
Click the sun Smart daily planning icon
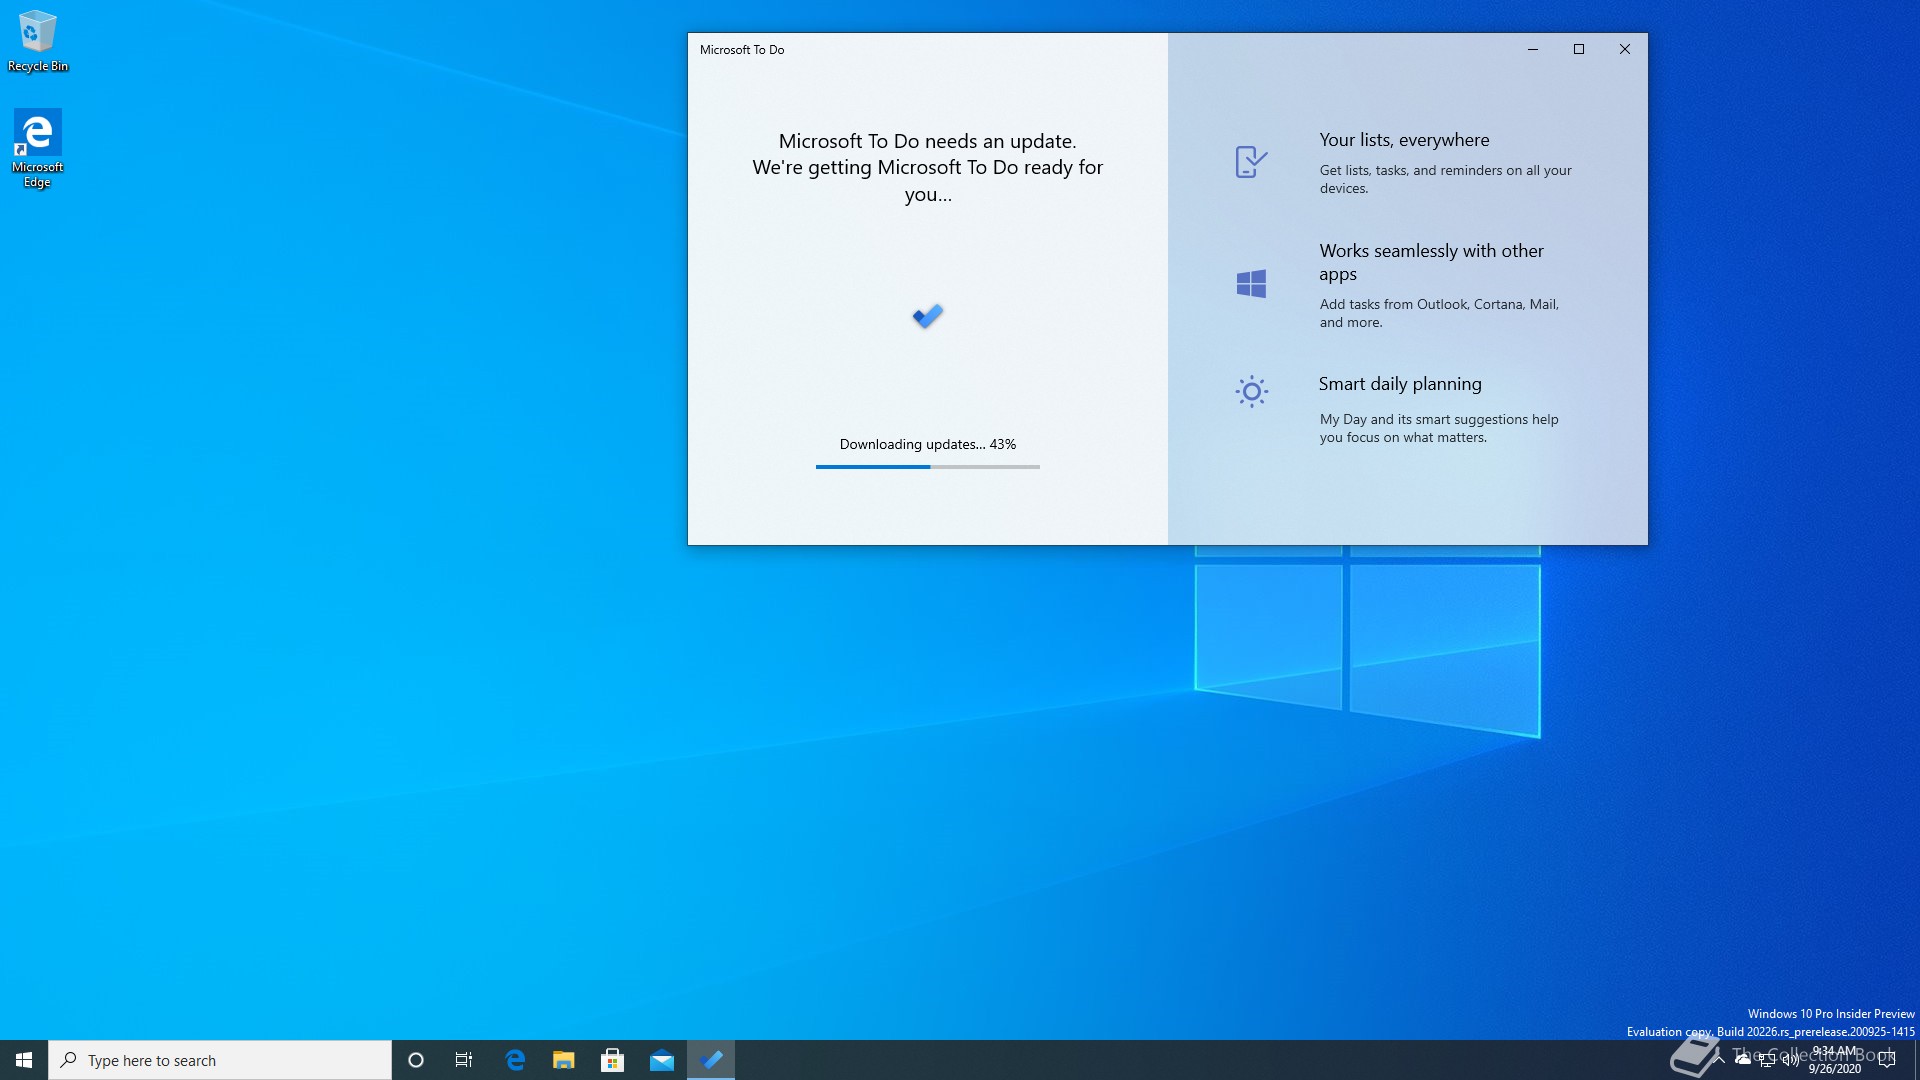coord(1251,391)
